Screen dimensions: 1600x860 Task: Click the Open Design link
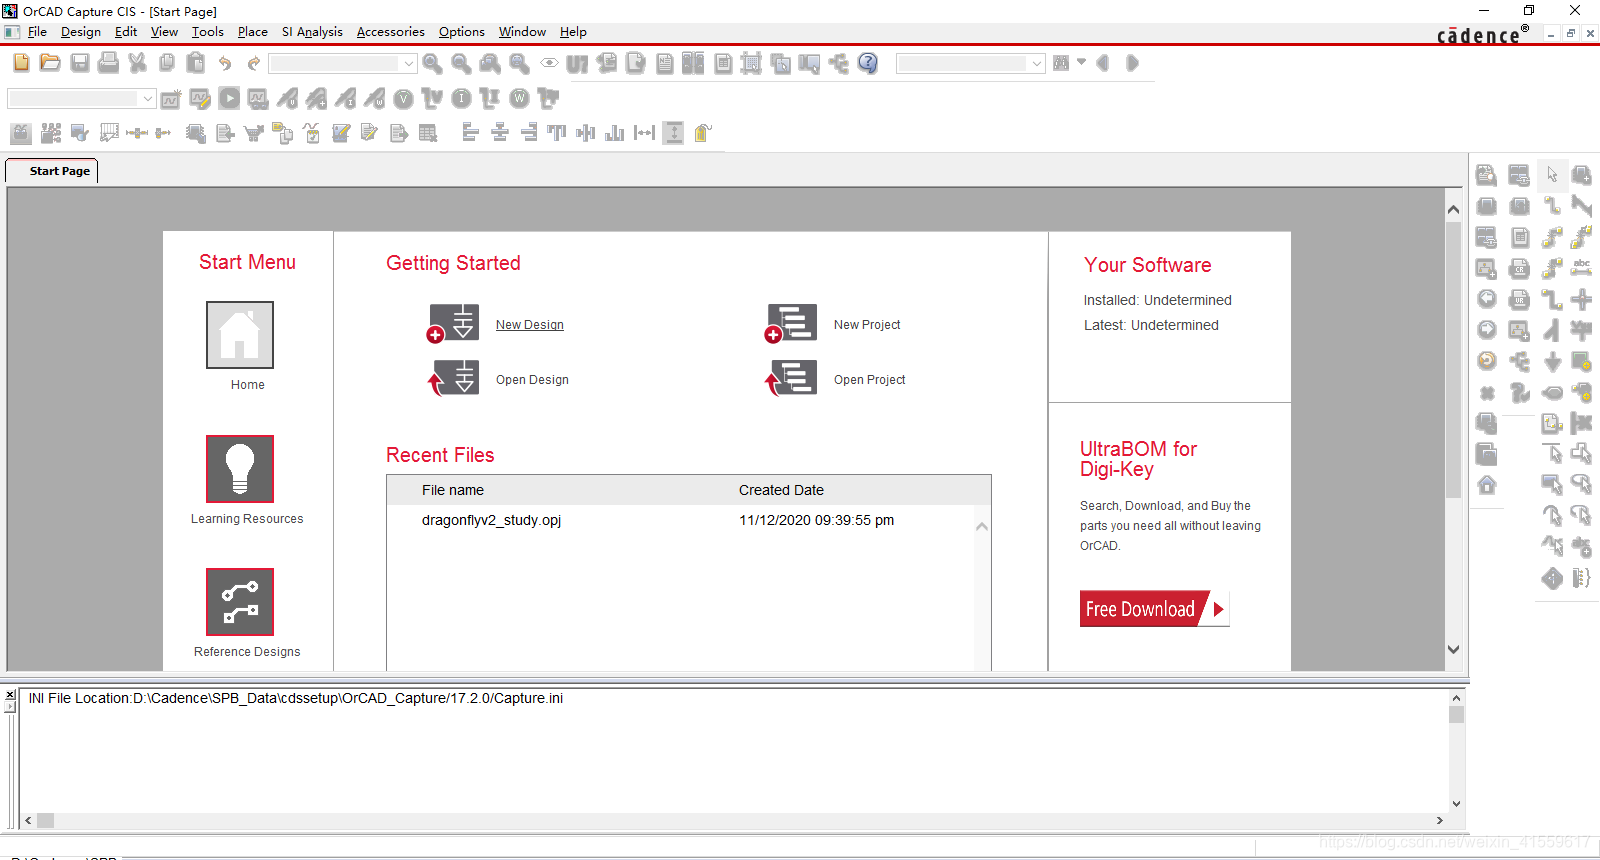pyautogui.click(x=532, y=380)
